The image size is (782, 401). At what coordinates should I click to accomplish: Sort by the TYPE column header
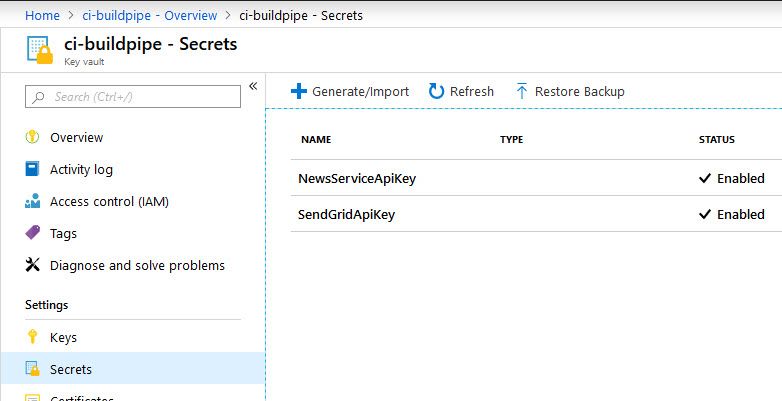512,140
